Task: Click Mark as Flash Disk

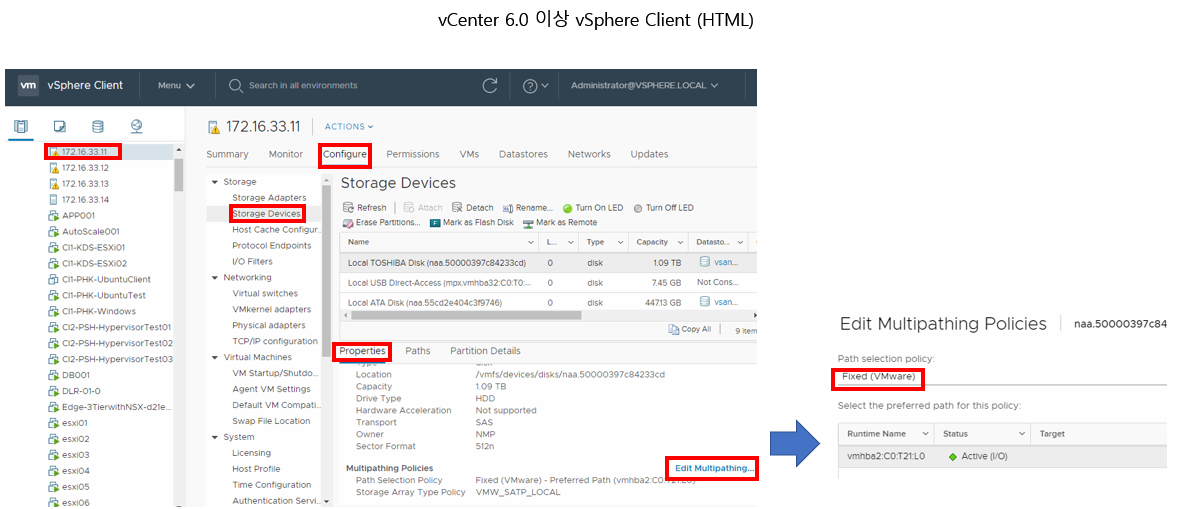Action: (472, 223)
